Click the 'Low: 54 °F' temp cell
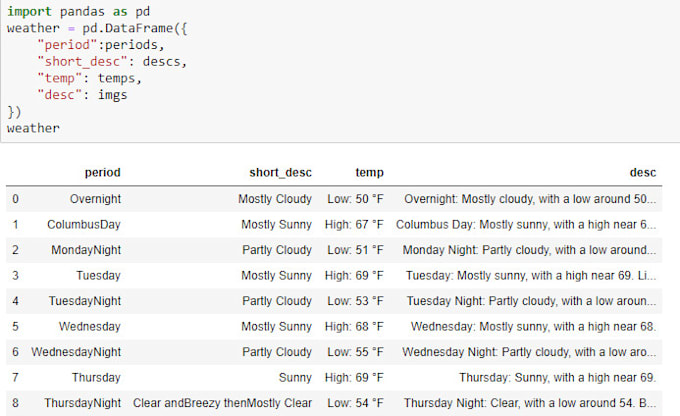The width and height of the screenshot is (680, 416). [x=355, y=403]
